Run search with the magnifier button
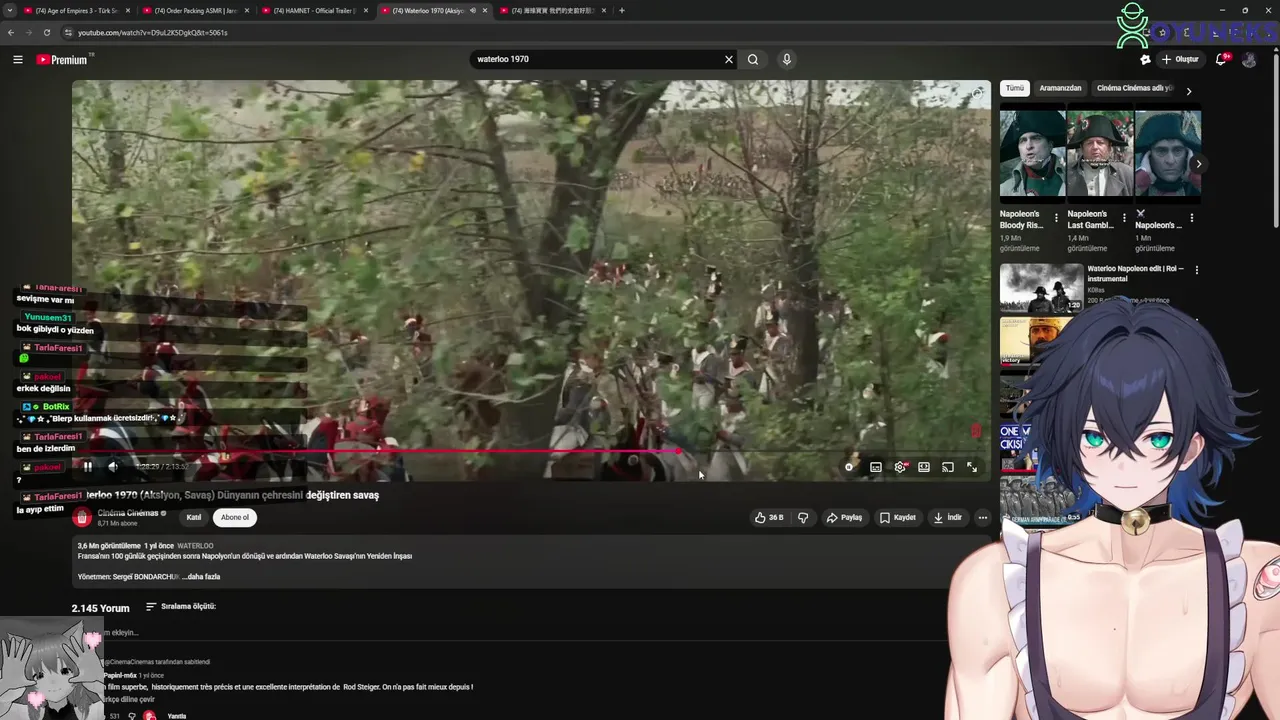Image resolution: width=1280 pixels, height=720 pixels. (x=753, y=59)
